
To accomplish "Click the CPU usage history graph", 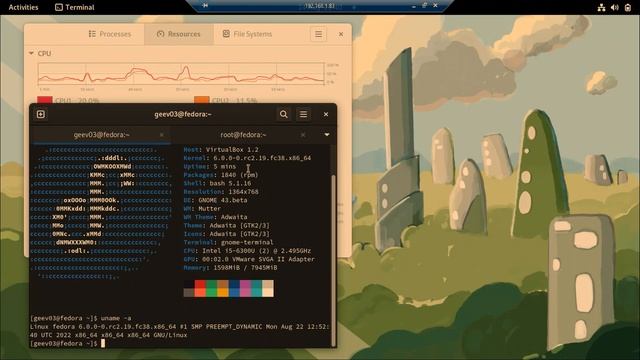I will click(181, 74).
